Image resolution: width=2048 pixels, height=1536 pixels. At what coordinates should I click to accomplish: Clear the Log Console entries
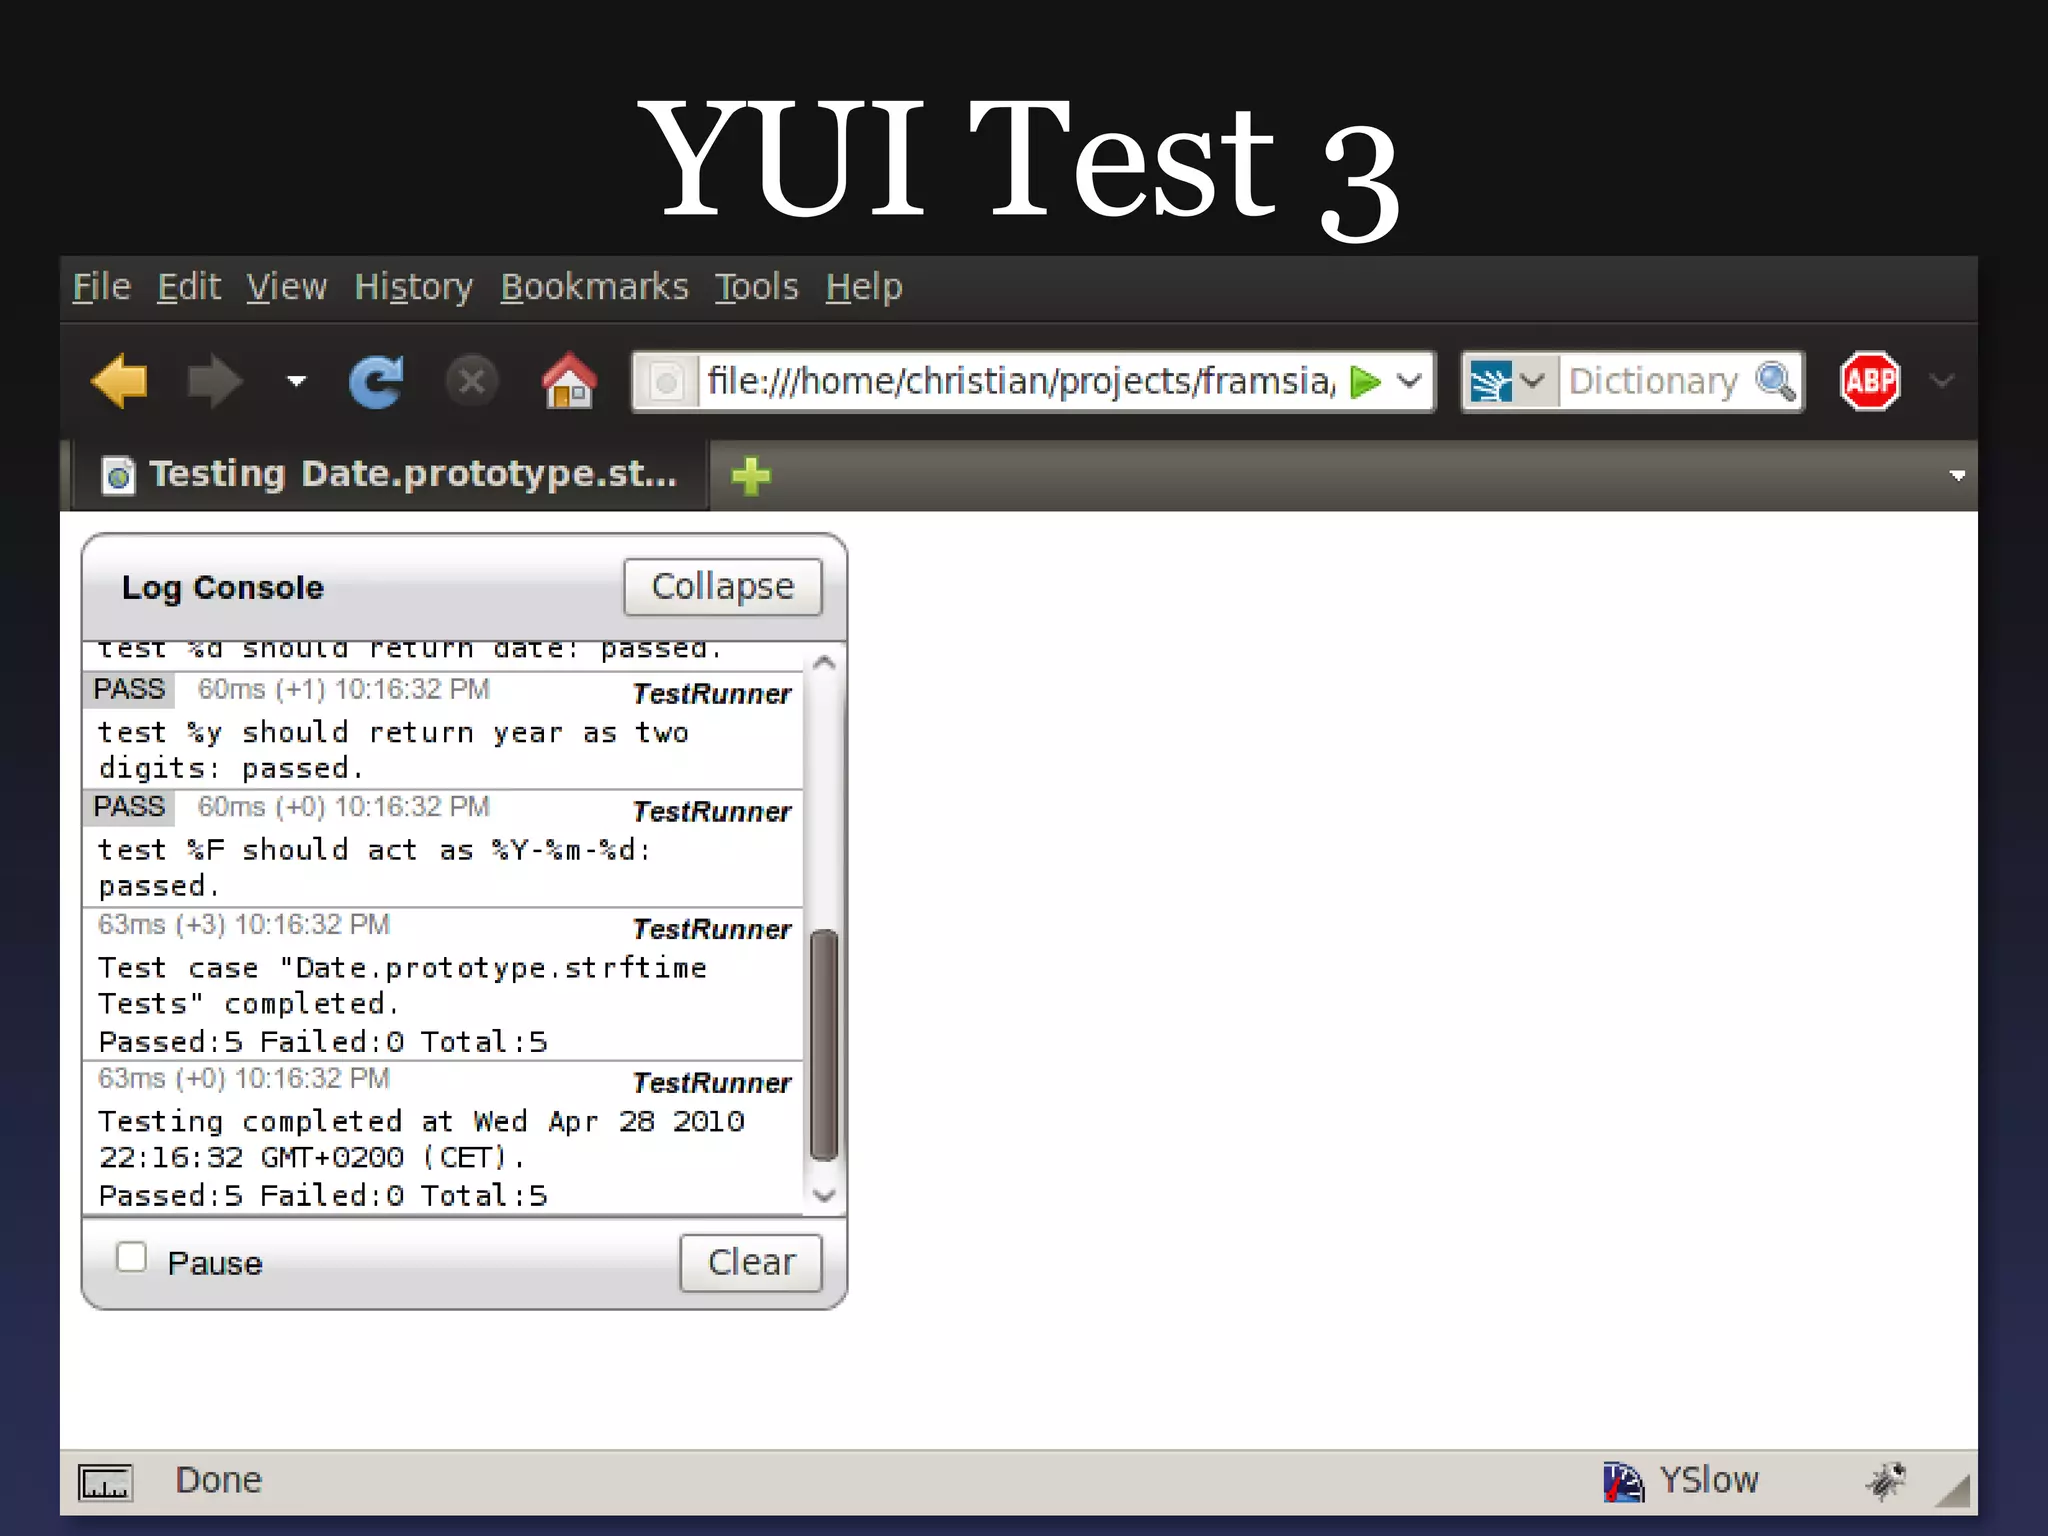click(751, 1263)
